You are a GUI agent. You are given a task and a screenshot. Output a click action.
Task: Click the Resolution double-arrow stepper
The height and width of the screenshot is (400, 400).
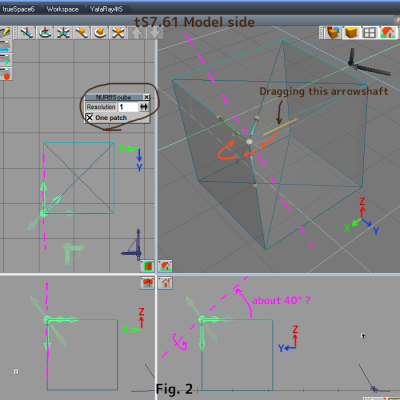[144, 107]
